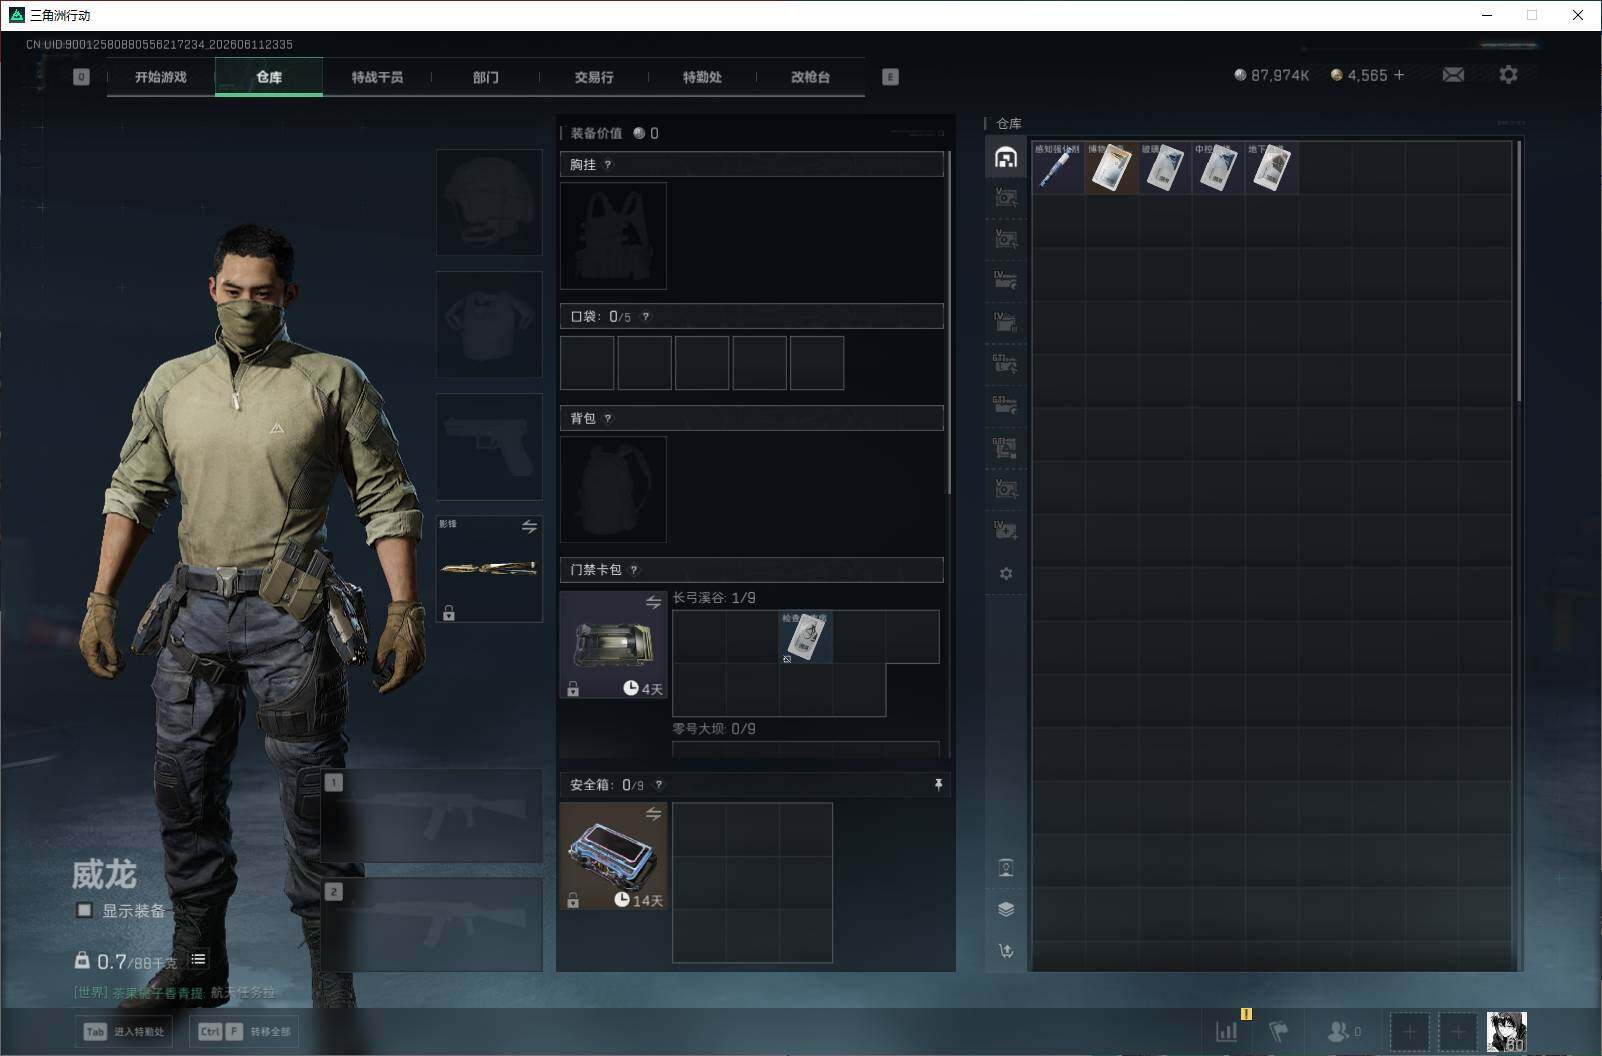This screenshot has height=1056, width=1602.
Task: Open the weight details list icon
Action: pos(198,960)
